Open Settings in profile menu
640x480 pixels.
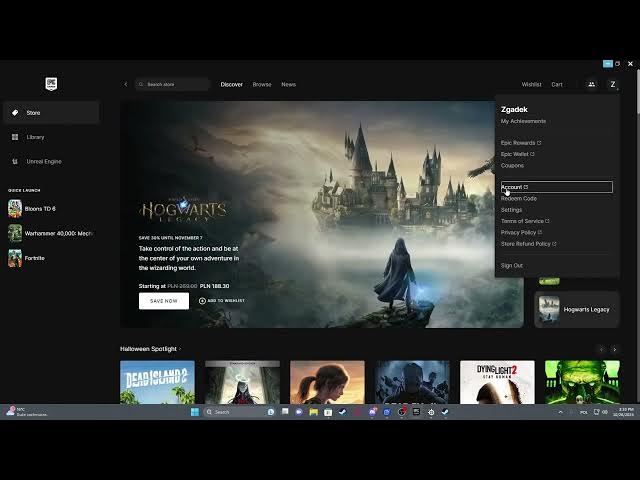pos(511,210)
